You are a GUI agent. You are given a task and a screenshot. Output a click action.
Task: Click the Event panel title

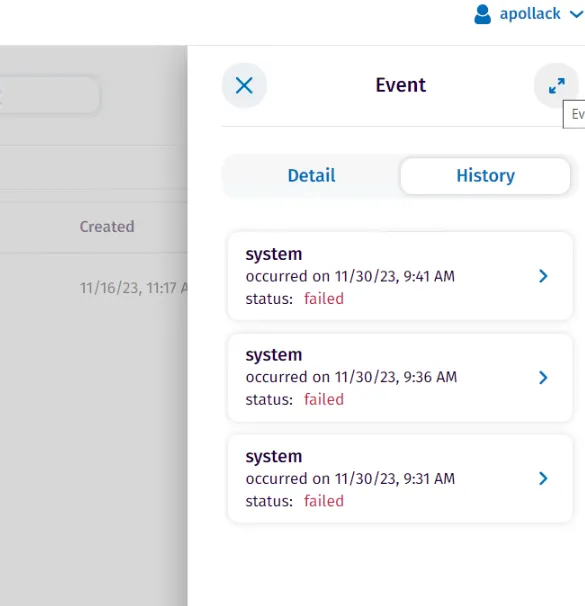click(x=401, y=85)
